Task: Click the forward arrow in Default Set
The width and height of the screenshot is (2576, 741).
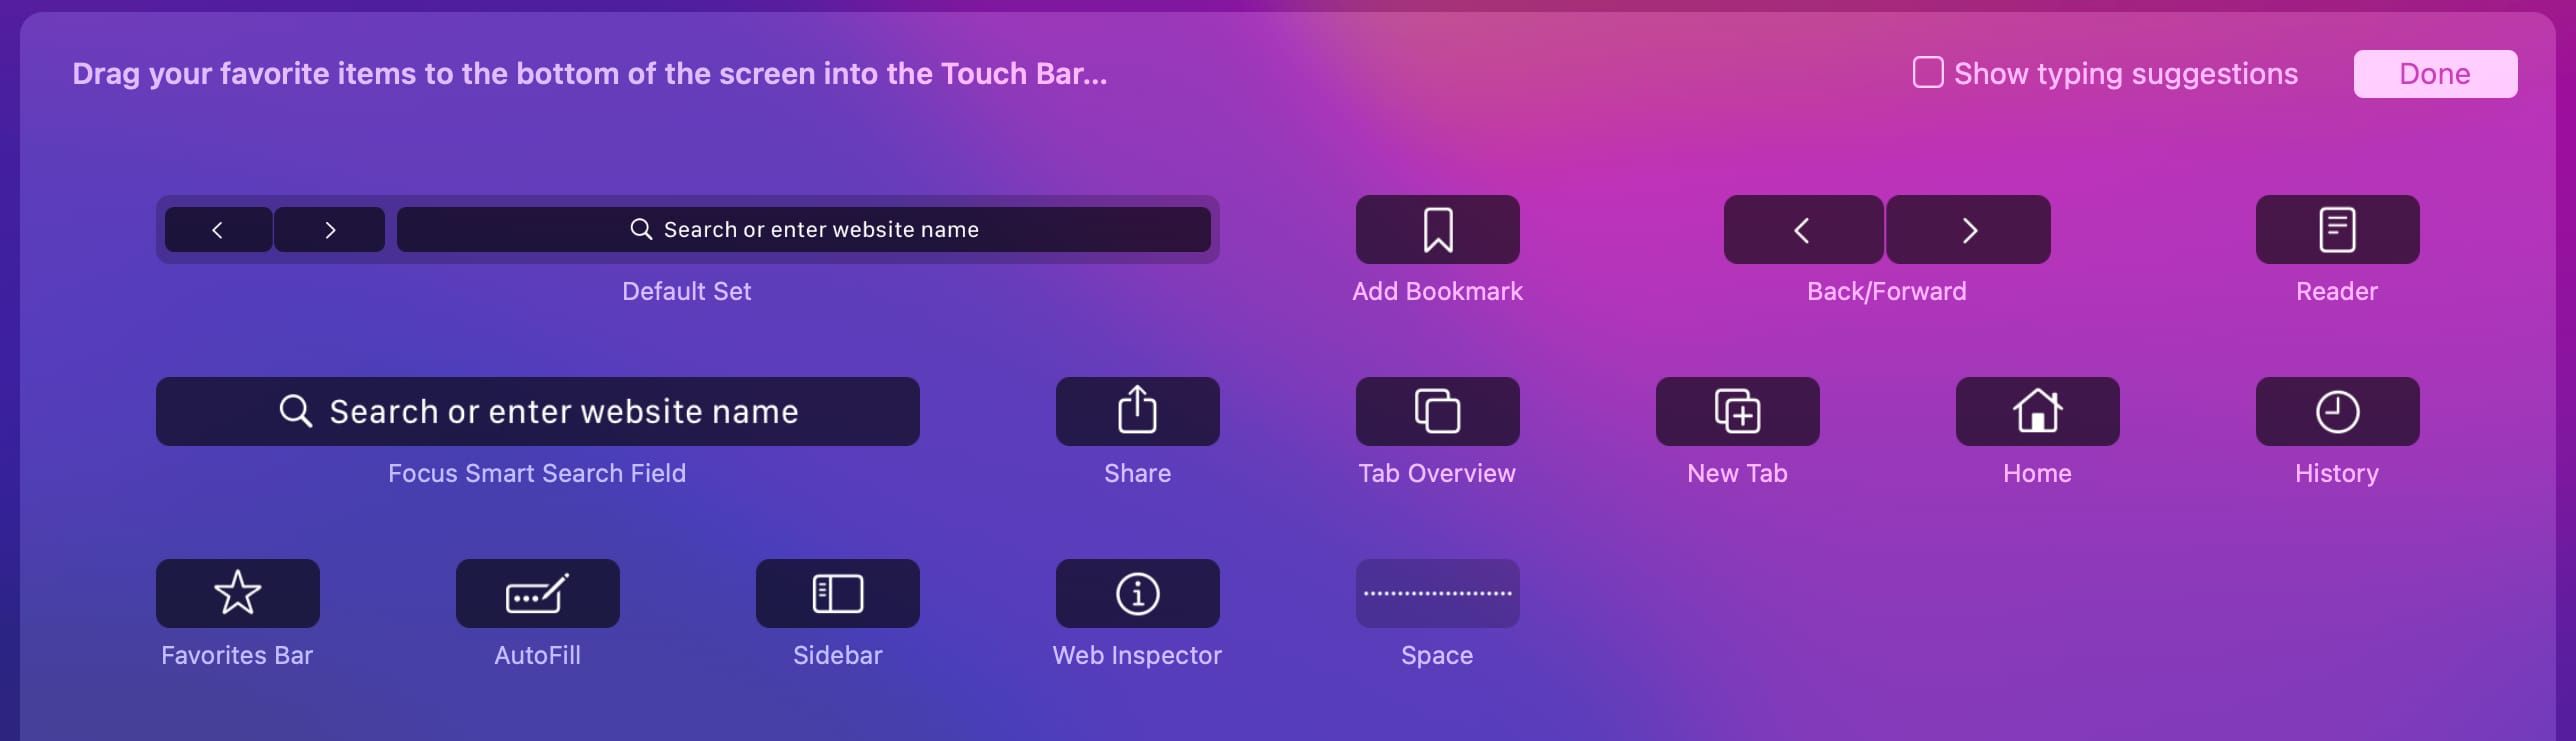Action: (x=329, y=230)
